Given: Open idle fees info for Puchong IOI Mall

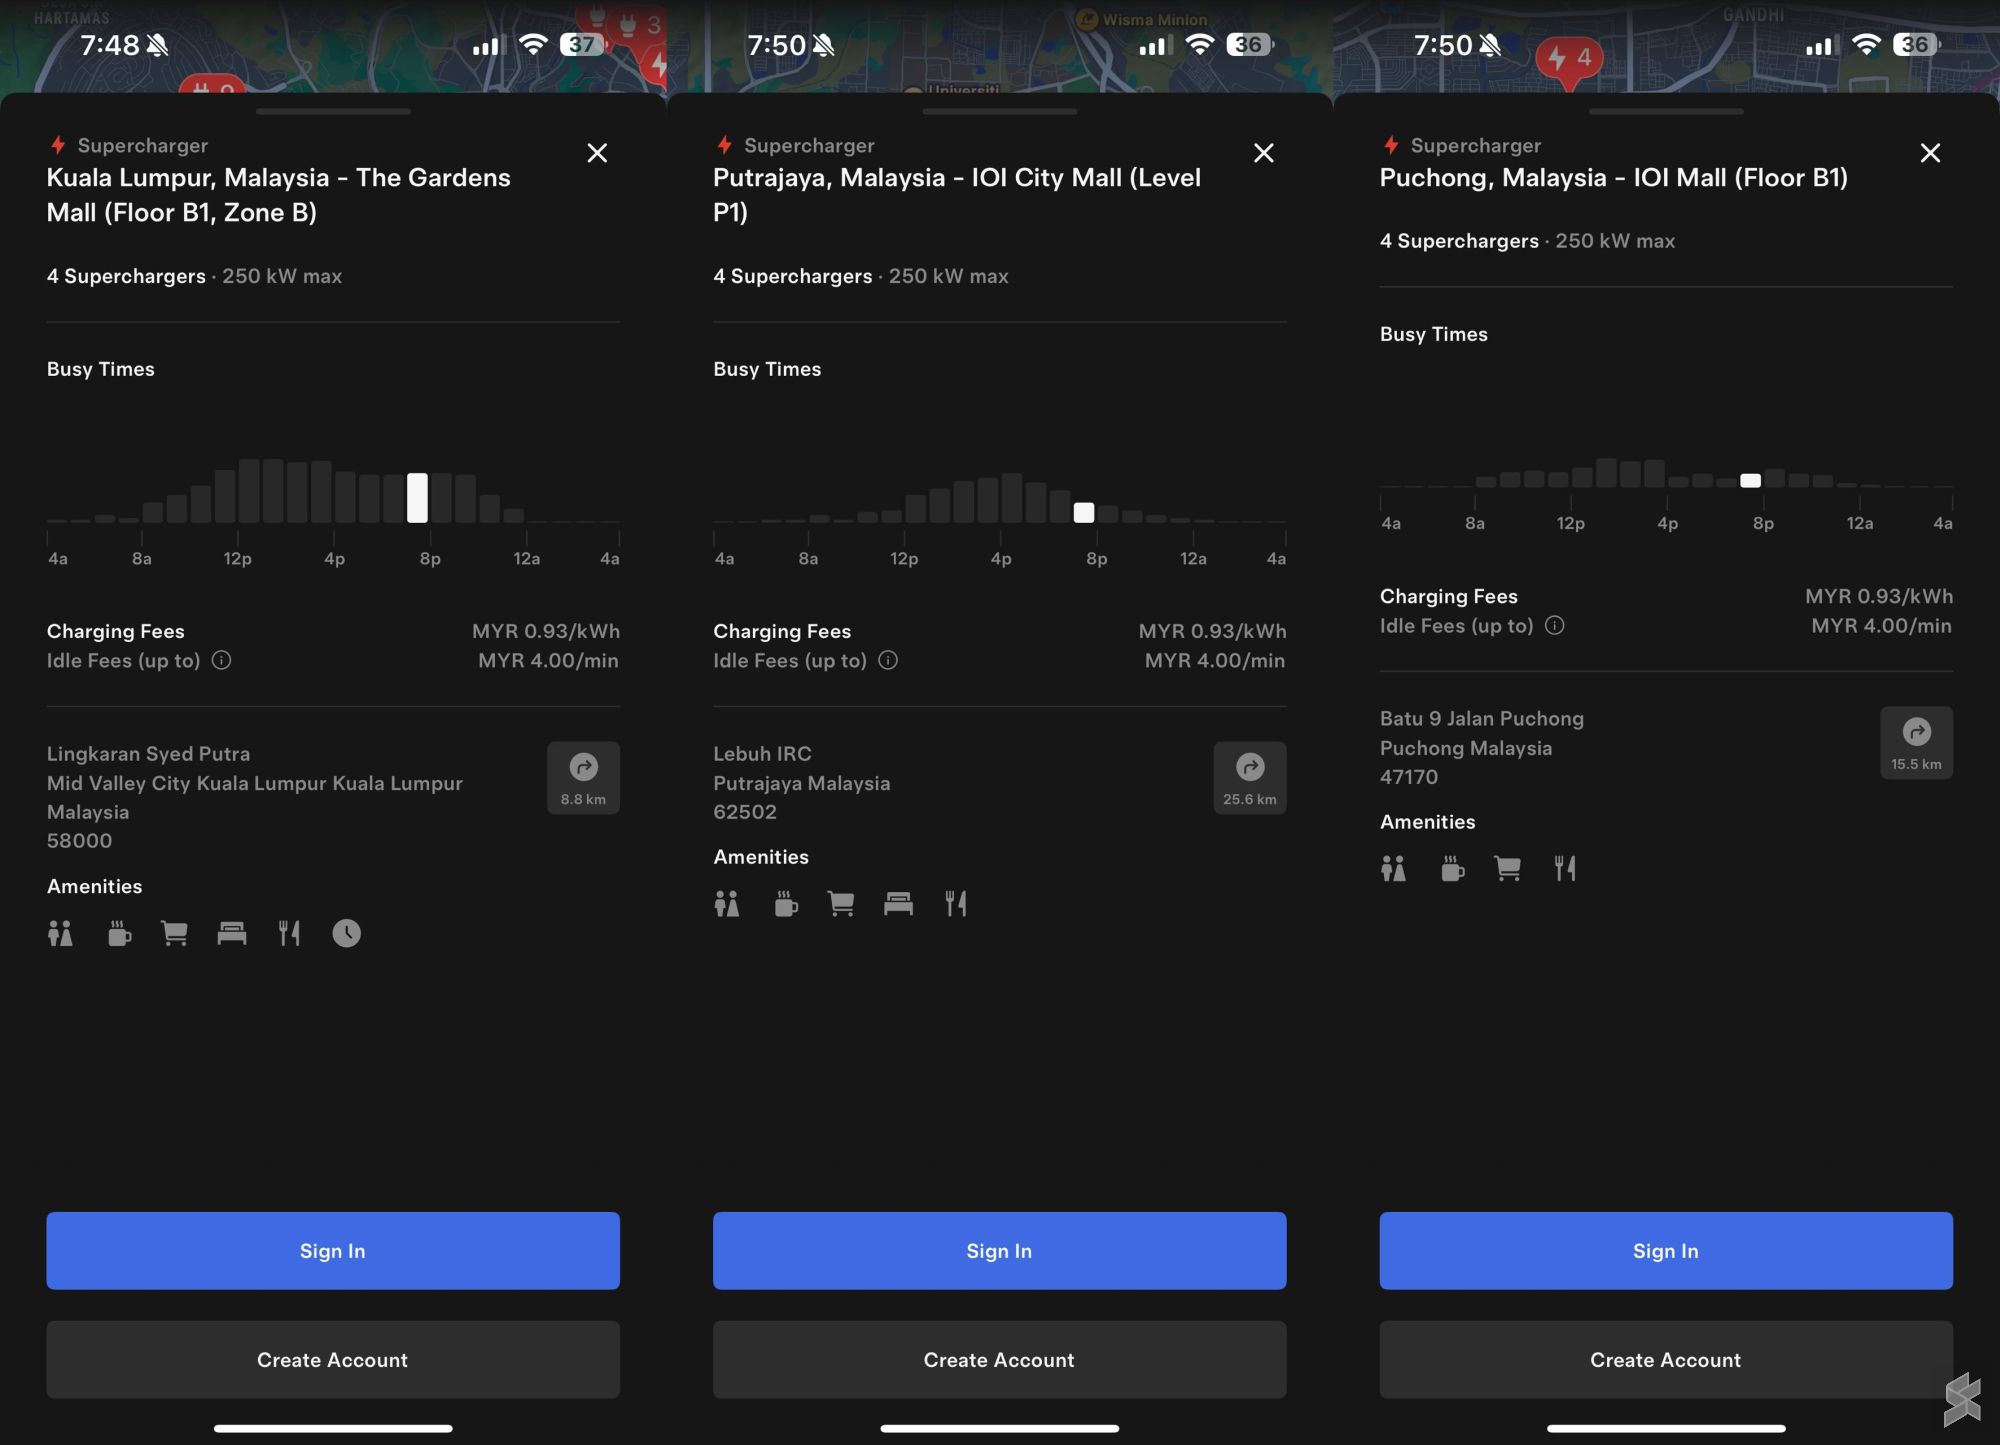Looking at the screenshot, I should 1554,625.
